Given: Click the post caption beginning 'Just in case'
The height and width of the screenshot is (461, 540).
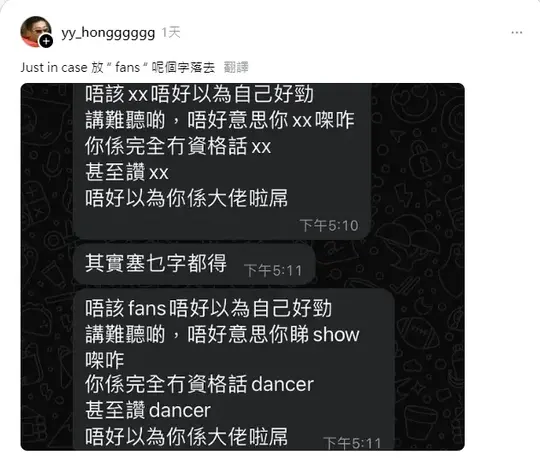Looking at the screenshot, I should coord(118,67).
